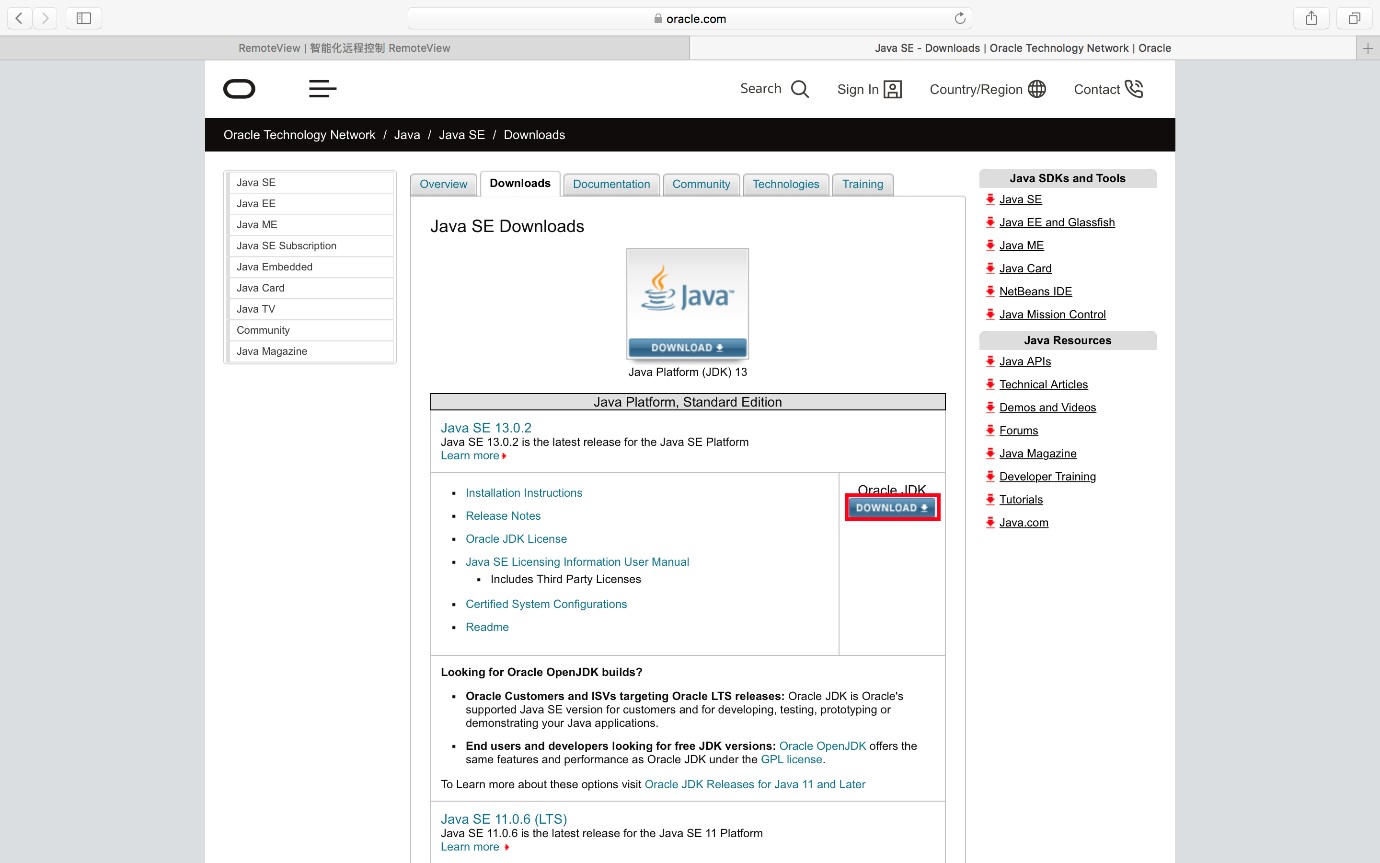Switch to the RemoteView browser tab

tap(345, 48)
